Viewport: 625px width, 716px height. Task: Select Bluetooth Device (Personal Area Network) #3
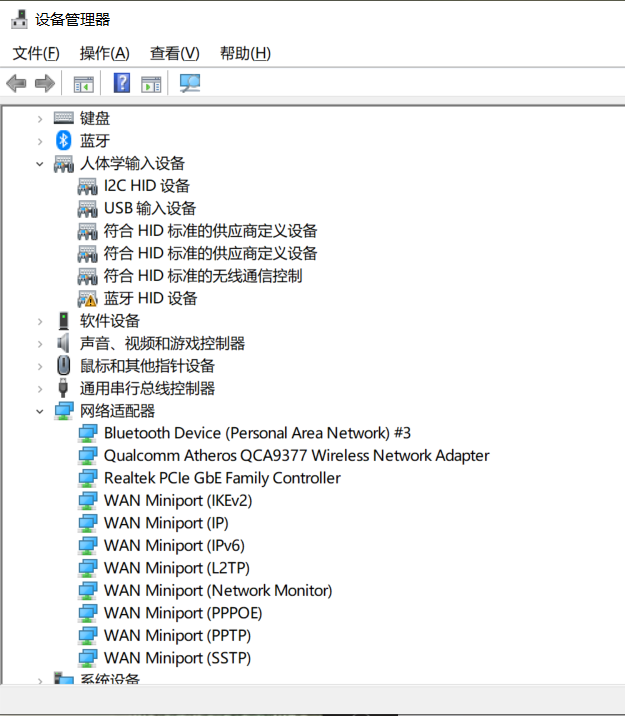pos(257,433)
